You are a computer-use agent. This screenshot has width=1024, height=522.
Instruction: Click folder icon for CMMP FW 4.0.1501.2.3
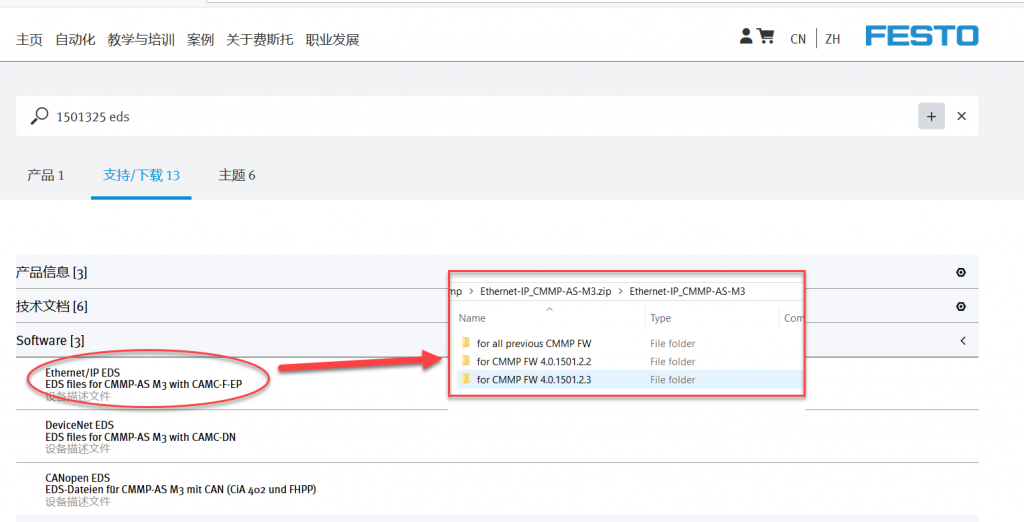pos(466,380)
